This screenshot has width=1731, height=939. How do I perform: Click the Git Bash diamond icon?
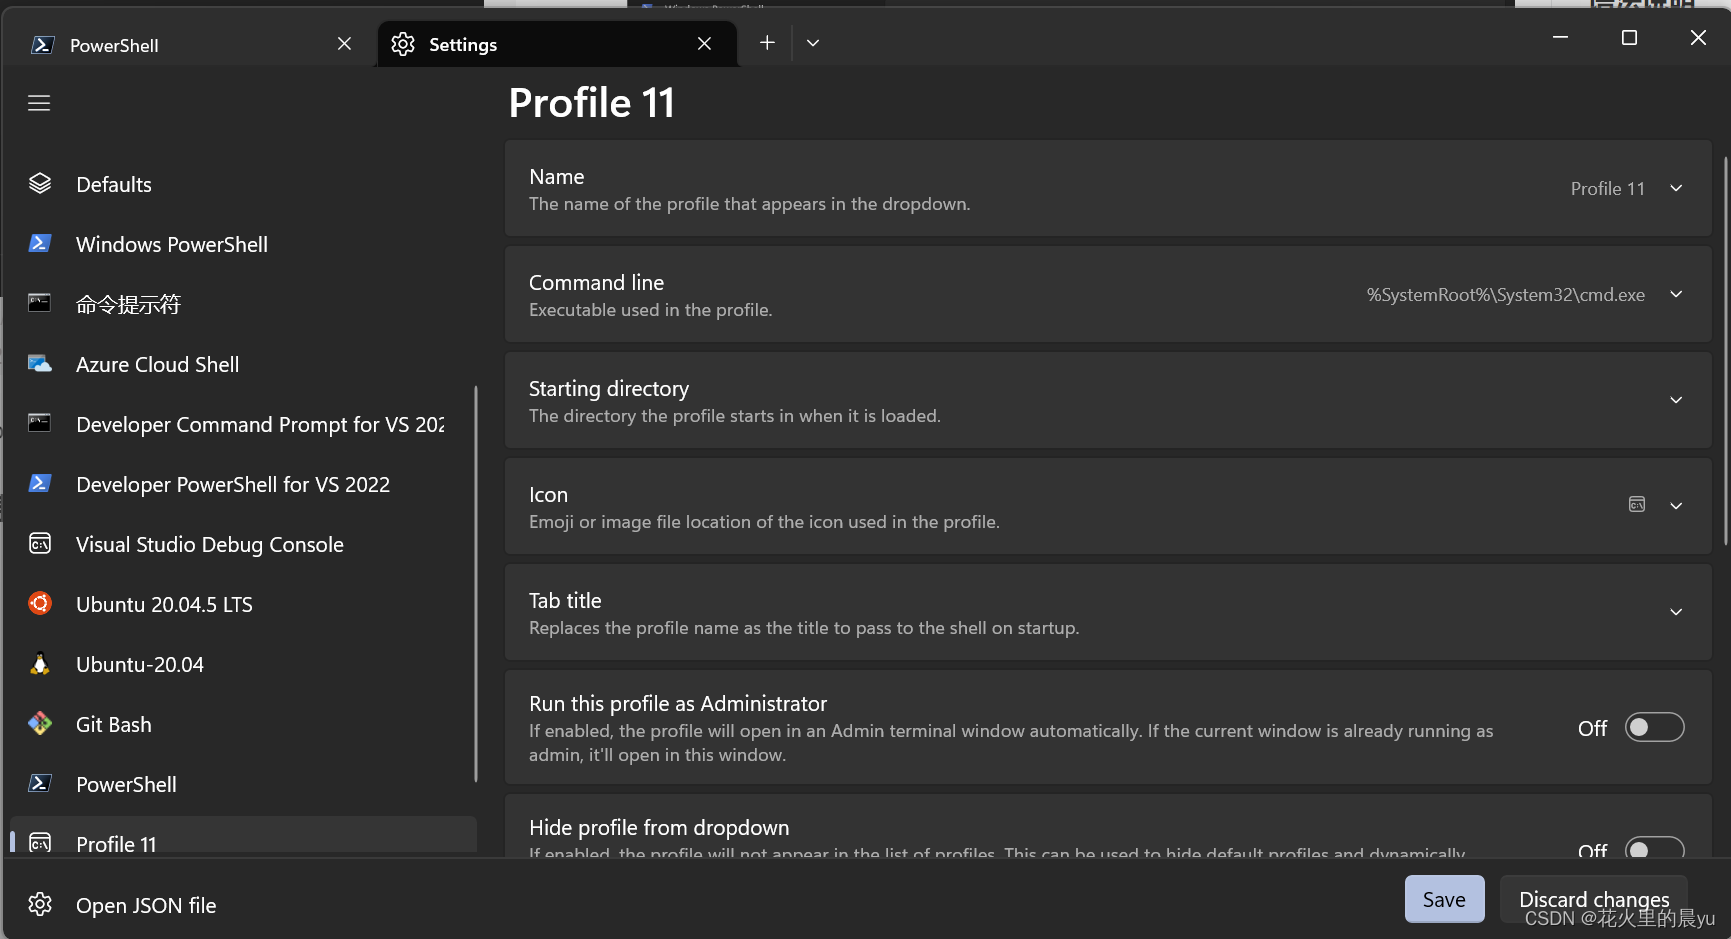[40, 723]
